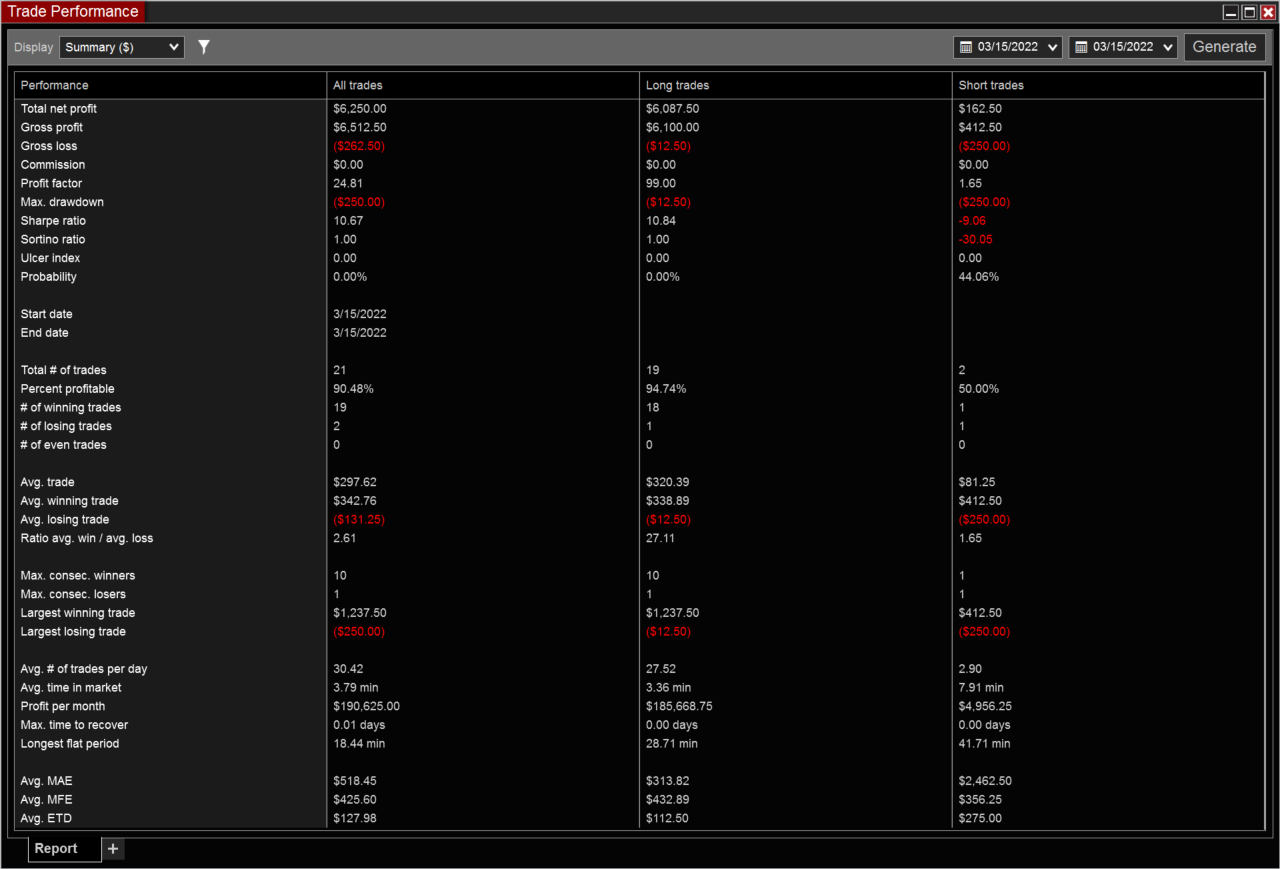Click Short trades net profit $162.50
The image size is (1280, 869).
(x=980, y=108)
